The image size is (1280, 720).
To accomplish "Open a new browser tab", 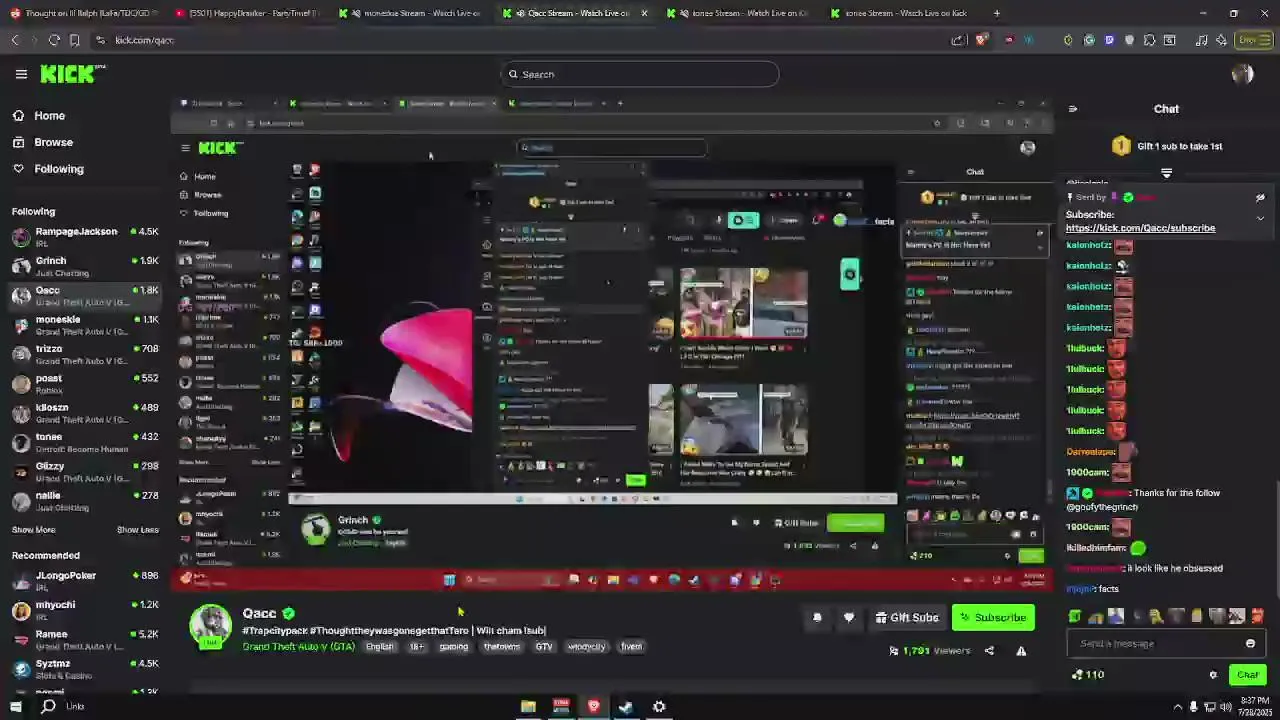I will pyautogui.click(x=996, y=13).
